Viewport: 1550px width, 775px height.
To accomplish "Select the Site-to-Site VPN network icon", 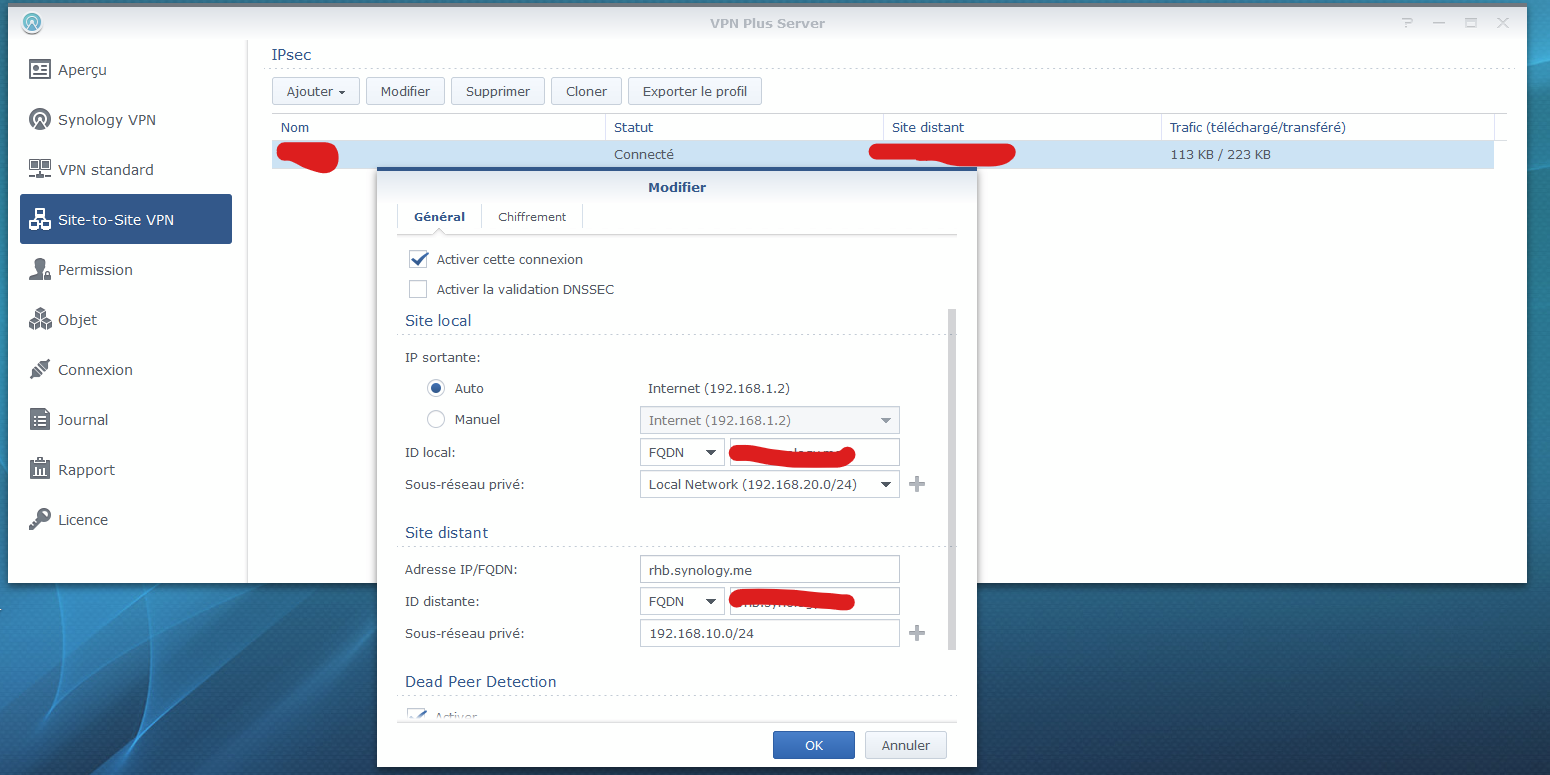I will [40, 220].
